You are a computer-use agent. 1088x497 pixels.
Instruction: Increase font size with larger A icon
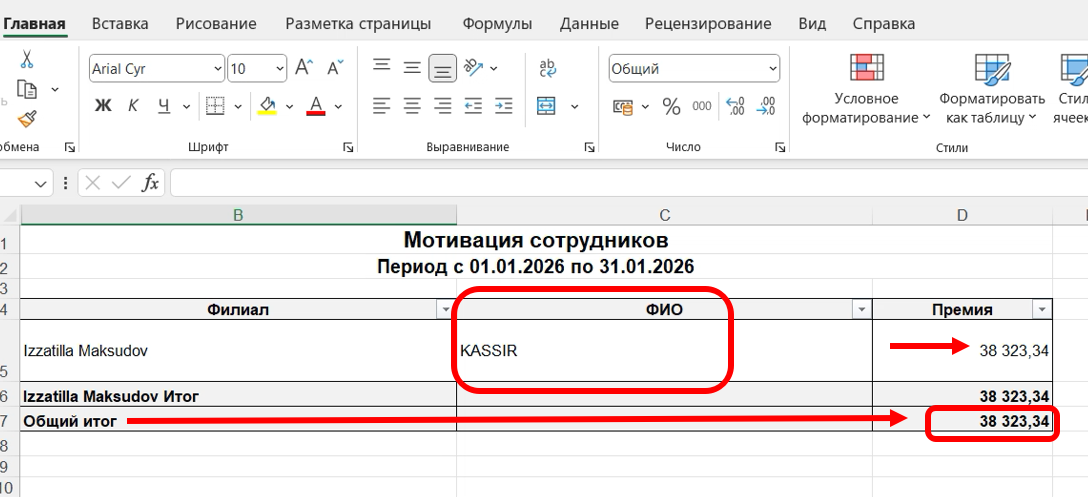304,68
